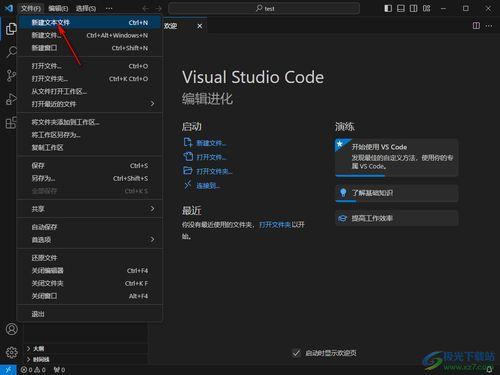Click 打开文件夹 link in 最近 section

(275, 225)
